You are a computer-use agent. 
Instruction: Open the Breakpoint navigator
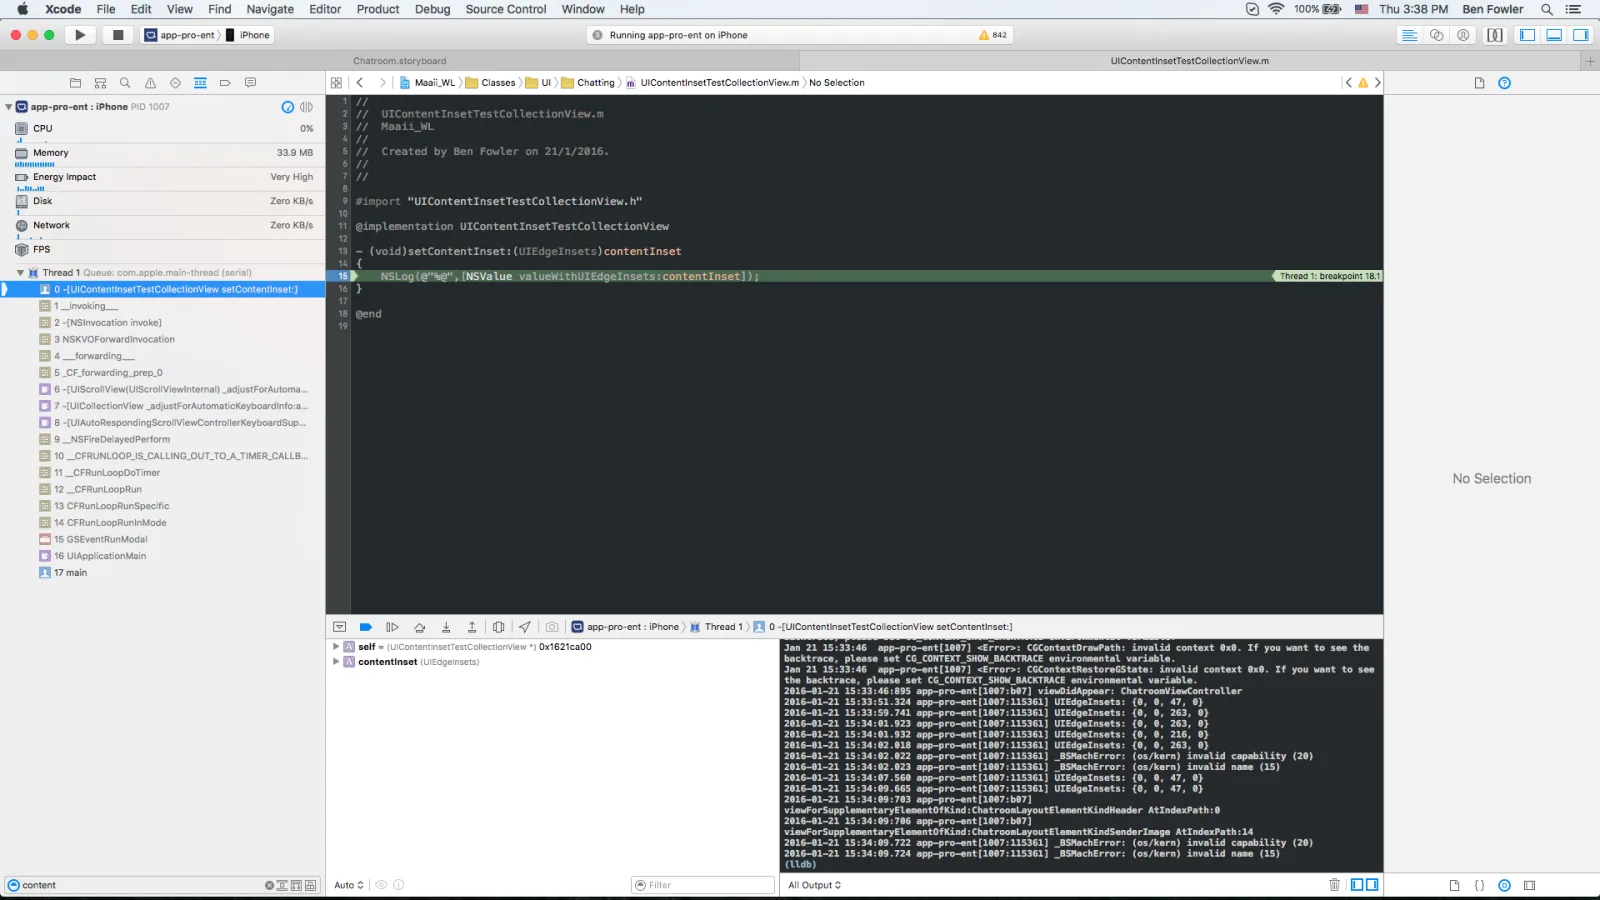click(x=225, y=83)
